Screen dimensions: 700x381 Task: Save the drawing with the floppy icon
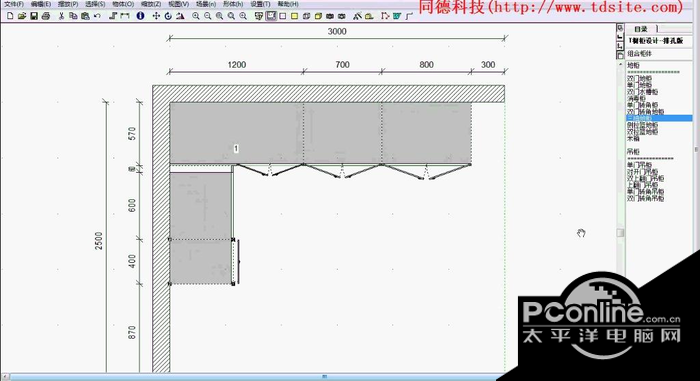tap(34, 16)
